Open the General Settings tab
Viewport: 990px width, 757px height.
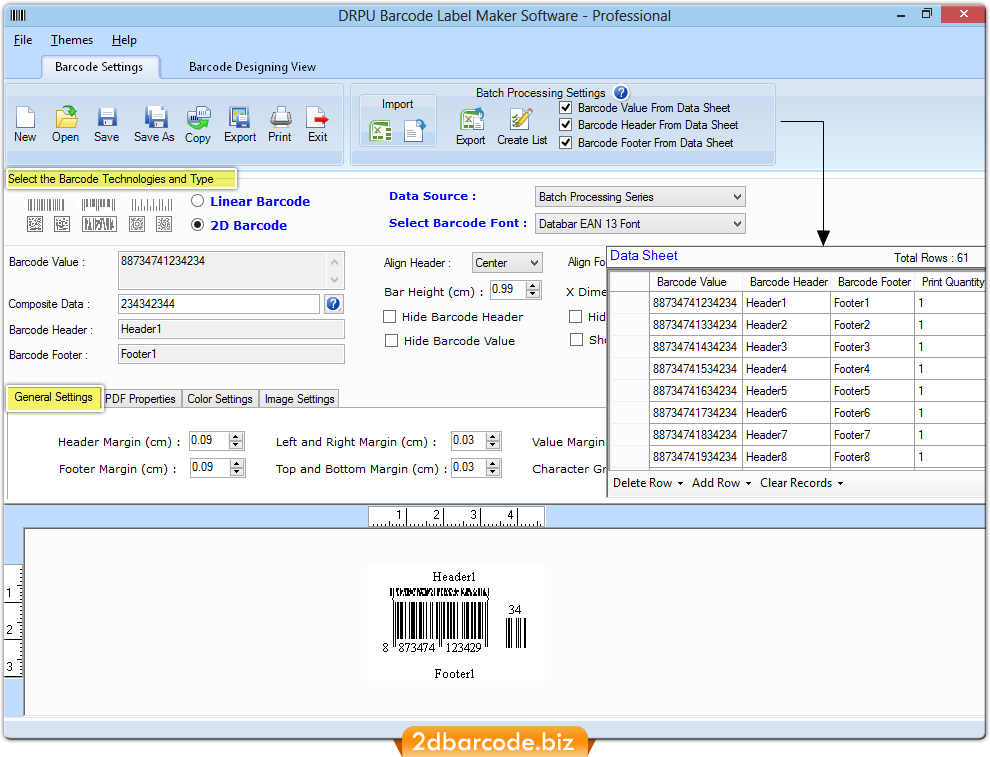[x=54, y=397]
